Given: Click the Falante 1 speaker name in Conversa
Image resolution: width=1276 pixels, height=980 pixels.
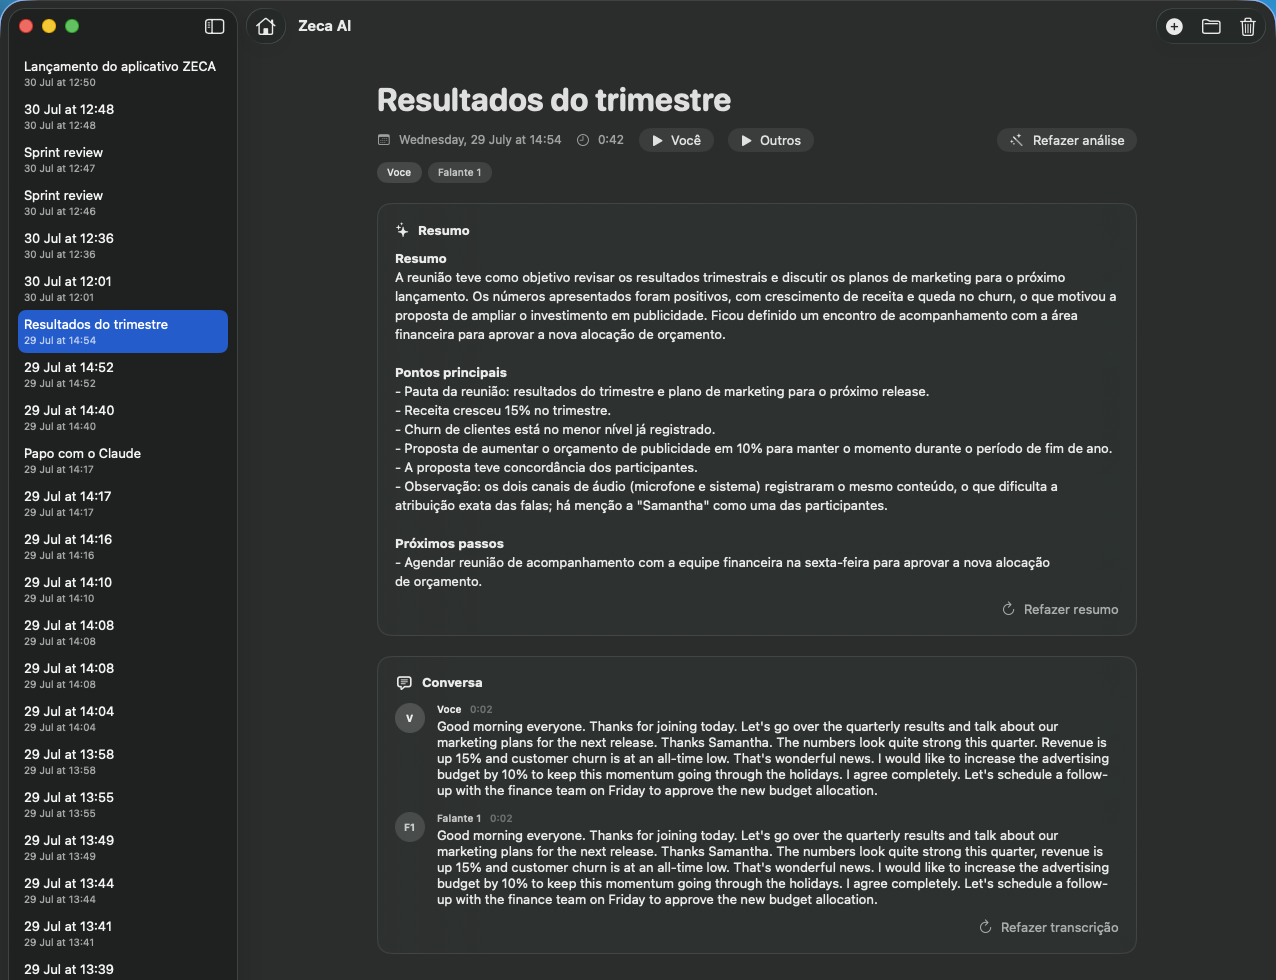Looking at the screenshot, I should [x=459, y=818].
